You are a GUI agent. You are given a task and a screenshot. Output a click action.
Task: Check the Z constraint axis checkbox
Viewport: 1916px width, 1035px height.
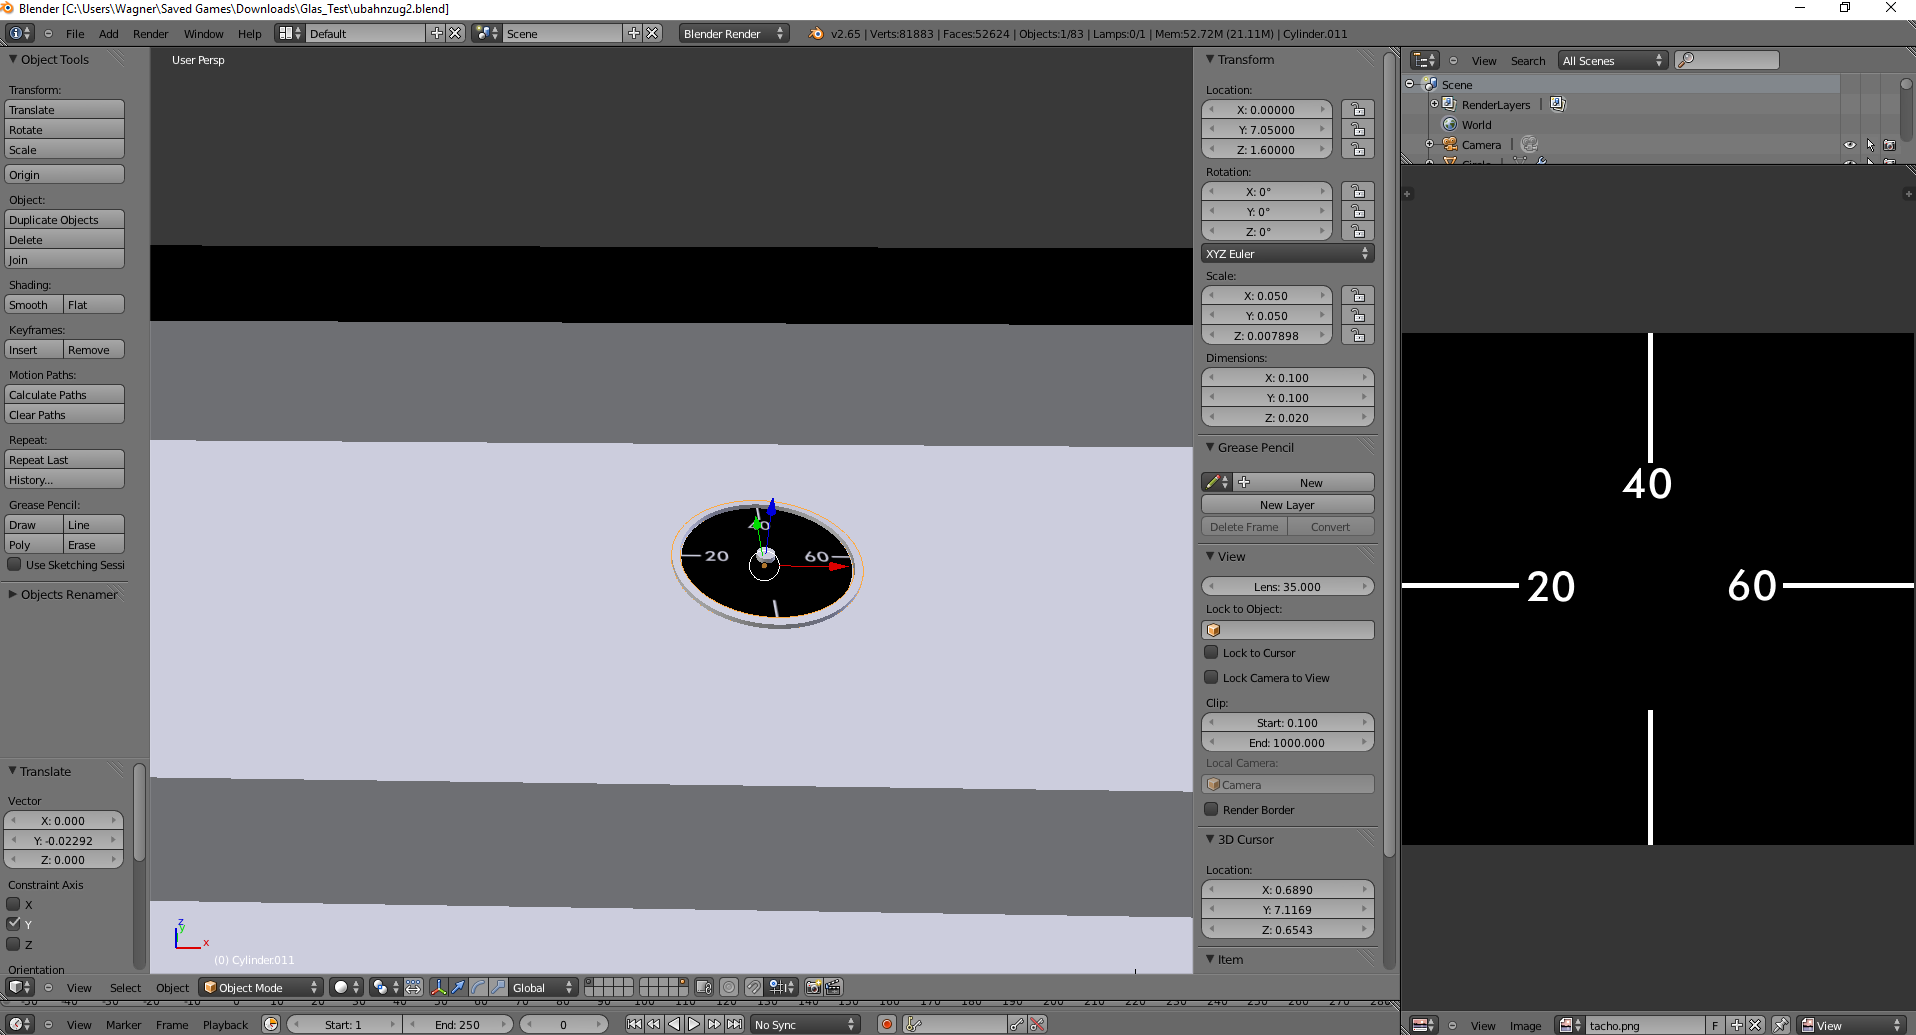[x=14, y=944]
